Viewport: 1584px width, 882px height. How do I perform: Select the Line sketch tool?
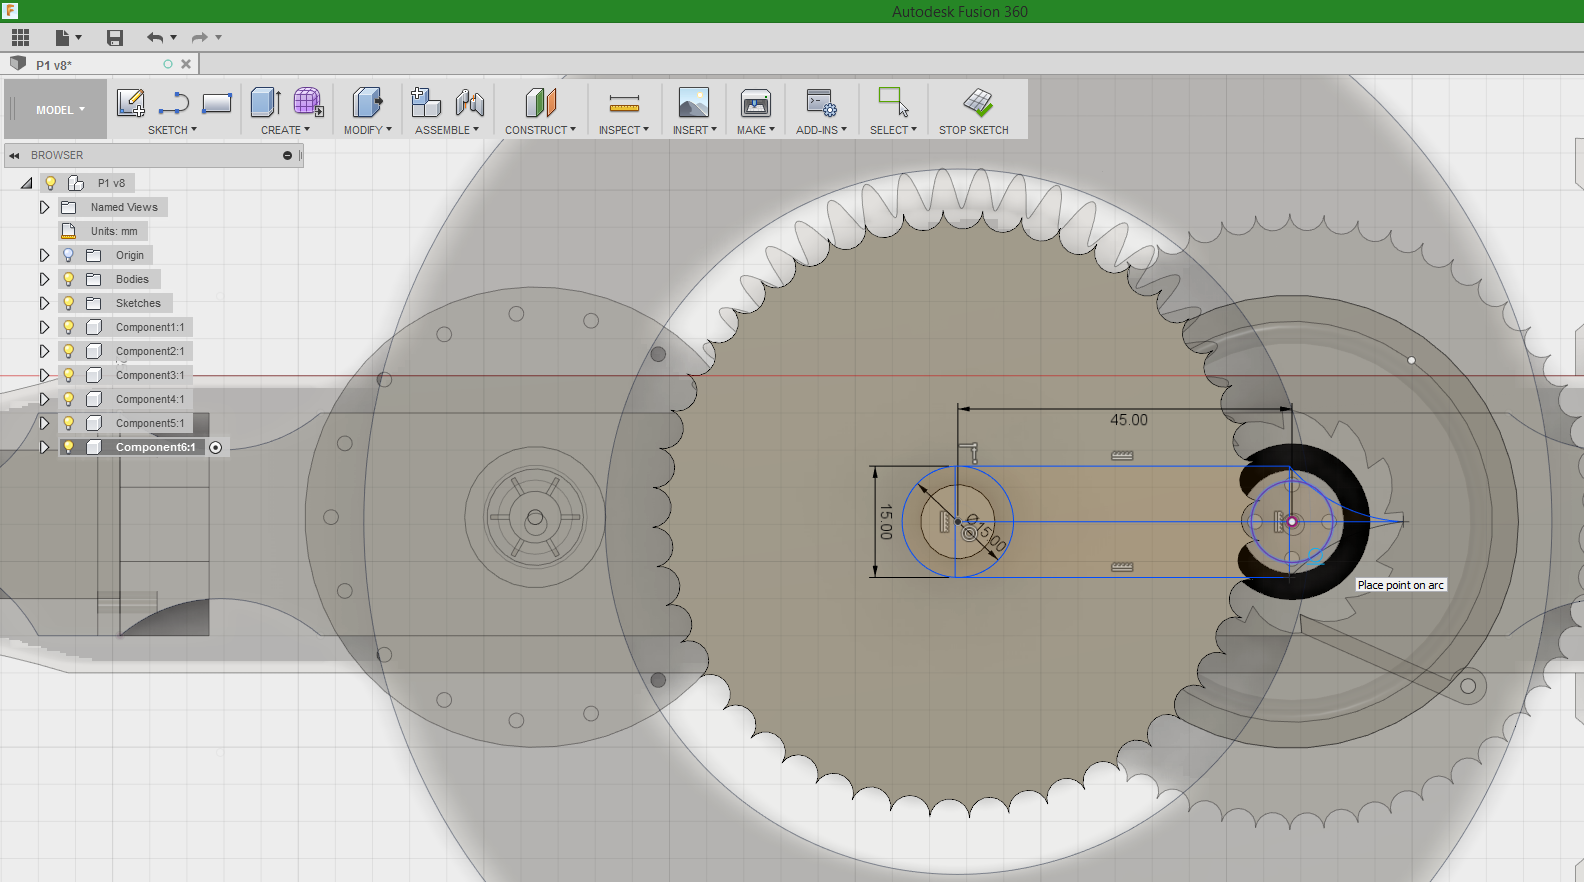[x=174, y=102]
